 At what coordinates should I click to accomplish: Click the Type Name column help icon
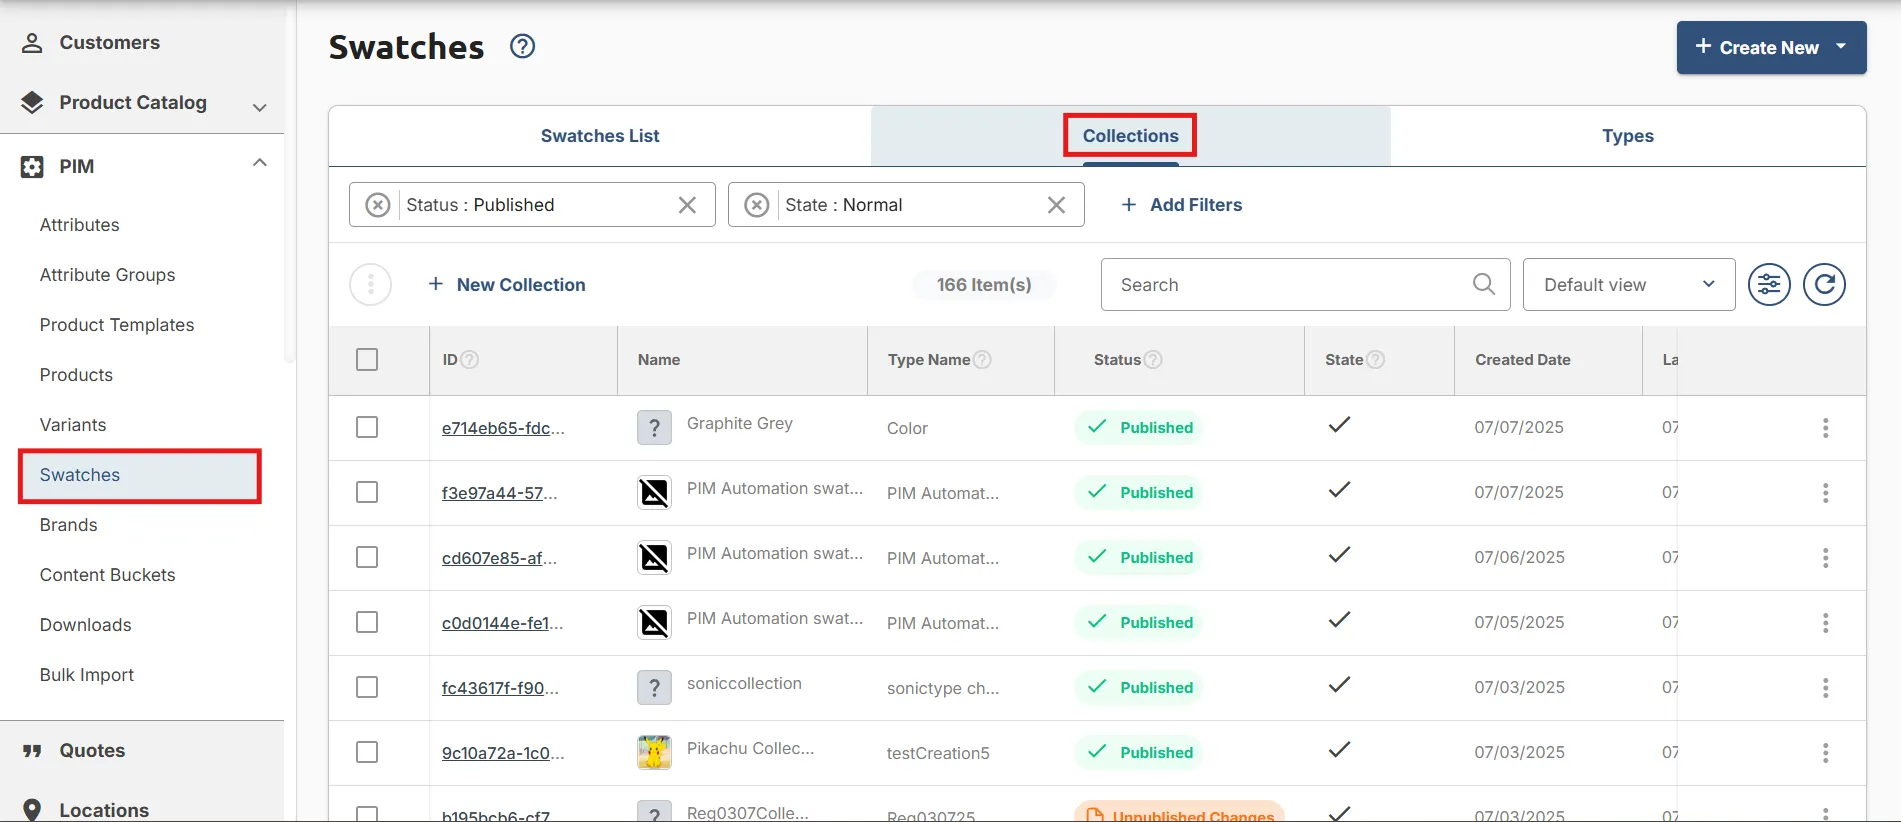982,360
